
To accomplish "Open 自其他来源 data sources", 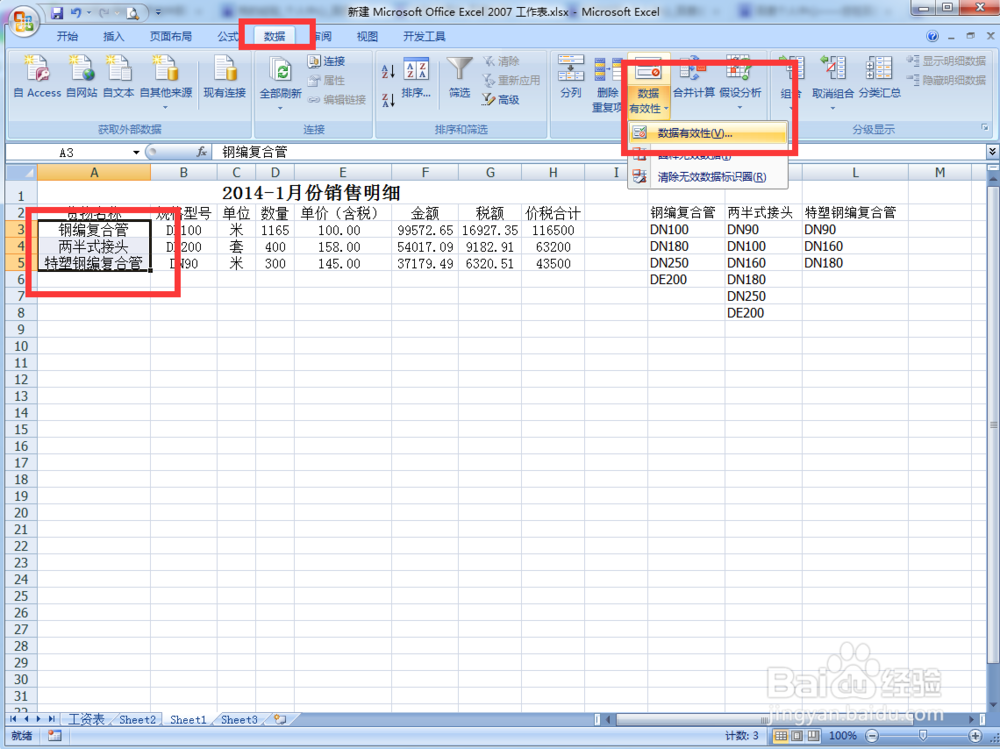I will point(166,82).
